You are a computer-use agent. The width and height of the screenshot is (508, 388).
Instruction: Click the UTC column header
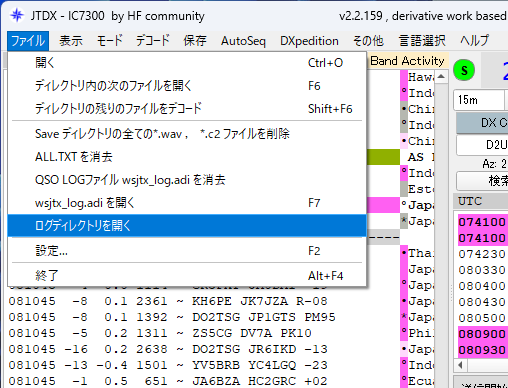pyautogui.click(x=470, y=201)
